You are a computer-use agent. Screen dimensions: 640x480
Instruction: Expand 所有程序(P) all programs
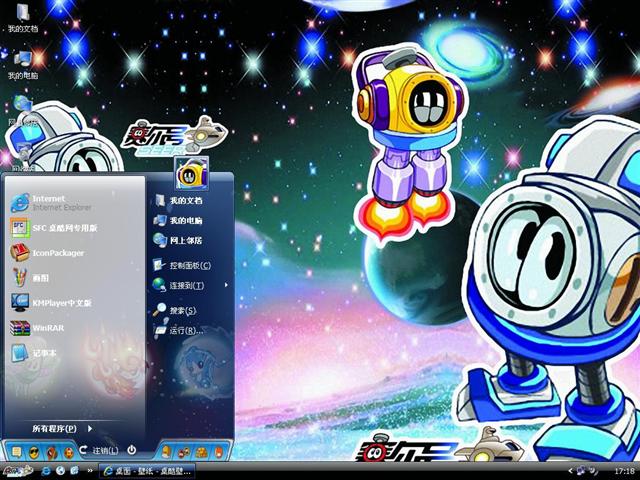[62, 429]
